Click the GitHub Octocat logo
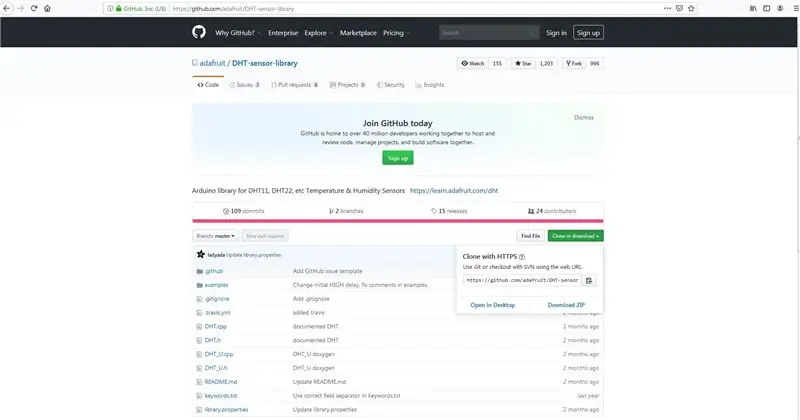800x420 pixels. [199, 32]
